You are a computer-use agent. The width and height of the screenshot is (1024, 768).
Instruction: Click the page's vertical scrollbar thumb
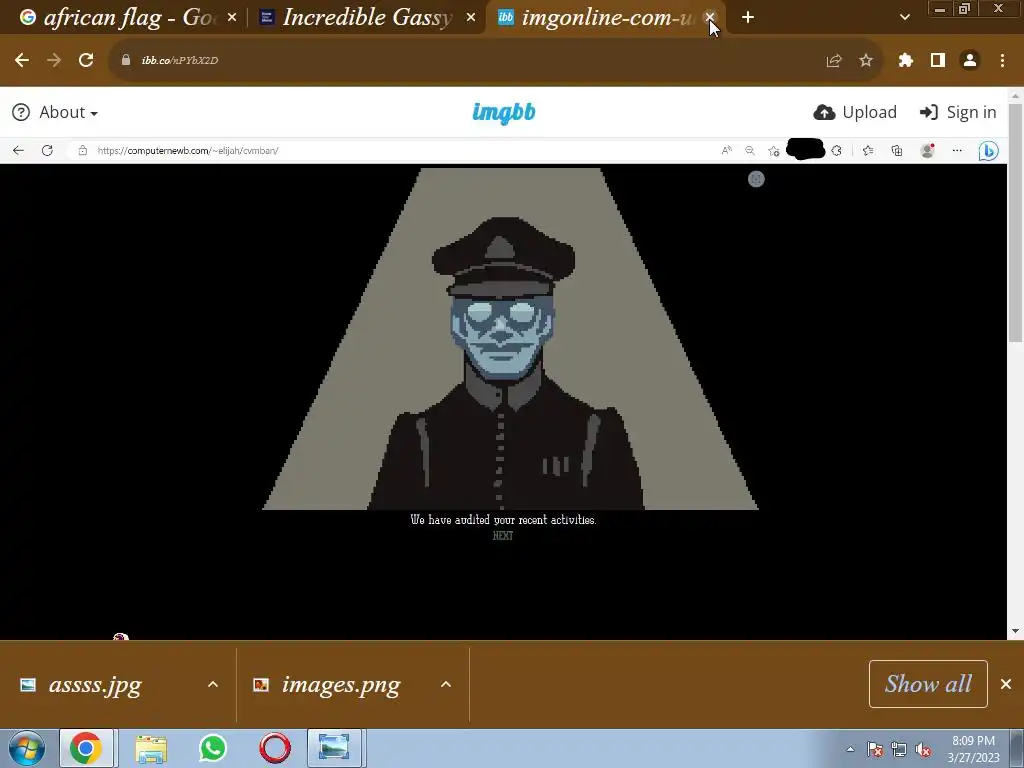point(1015,222)
